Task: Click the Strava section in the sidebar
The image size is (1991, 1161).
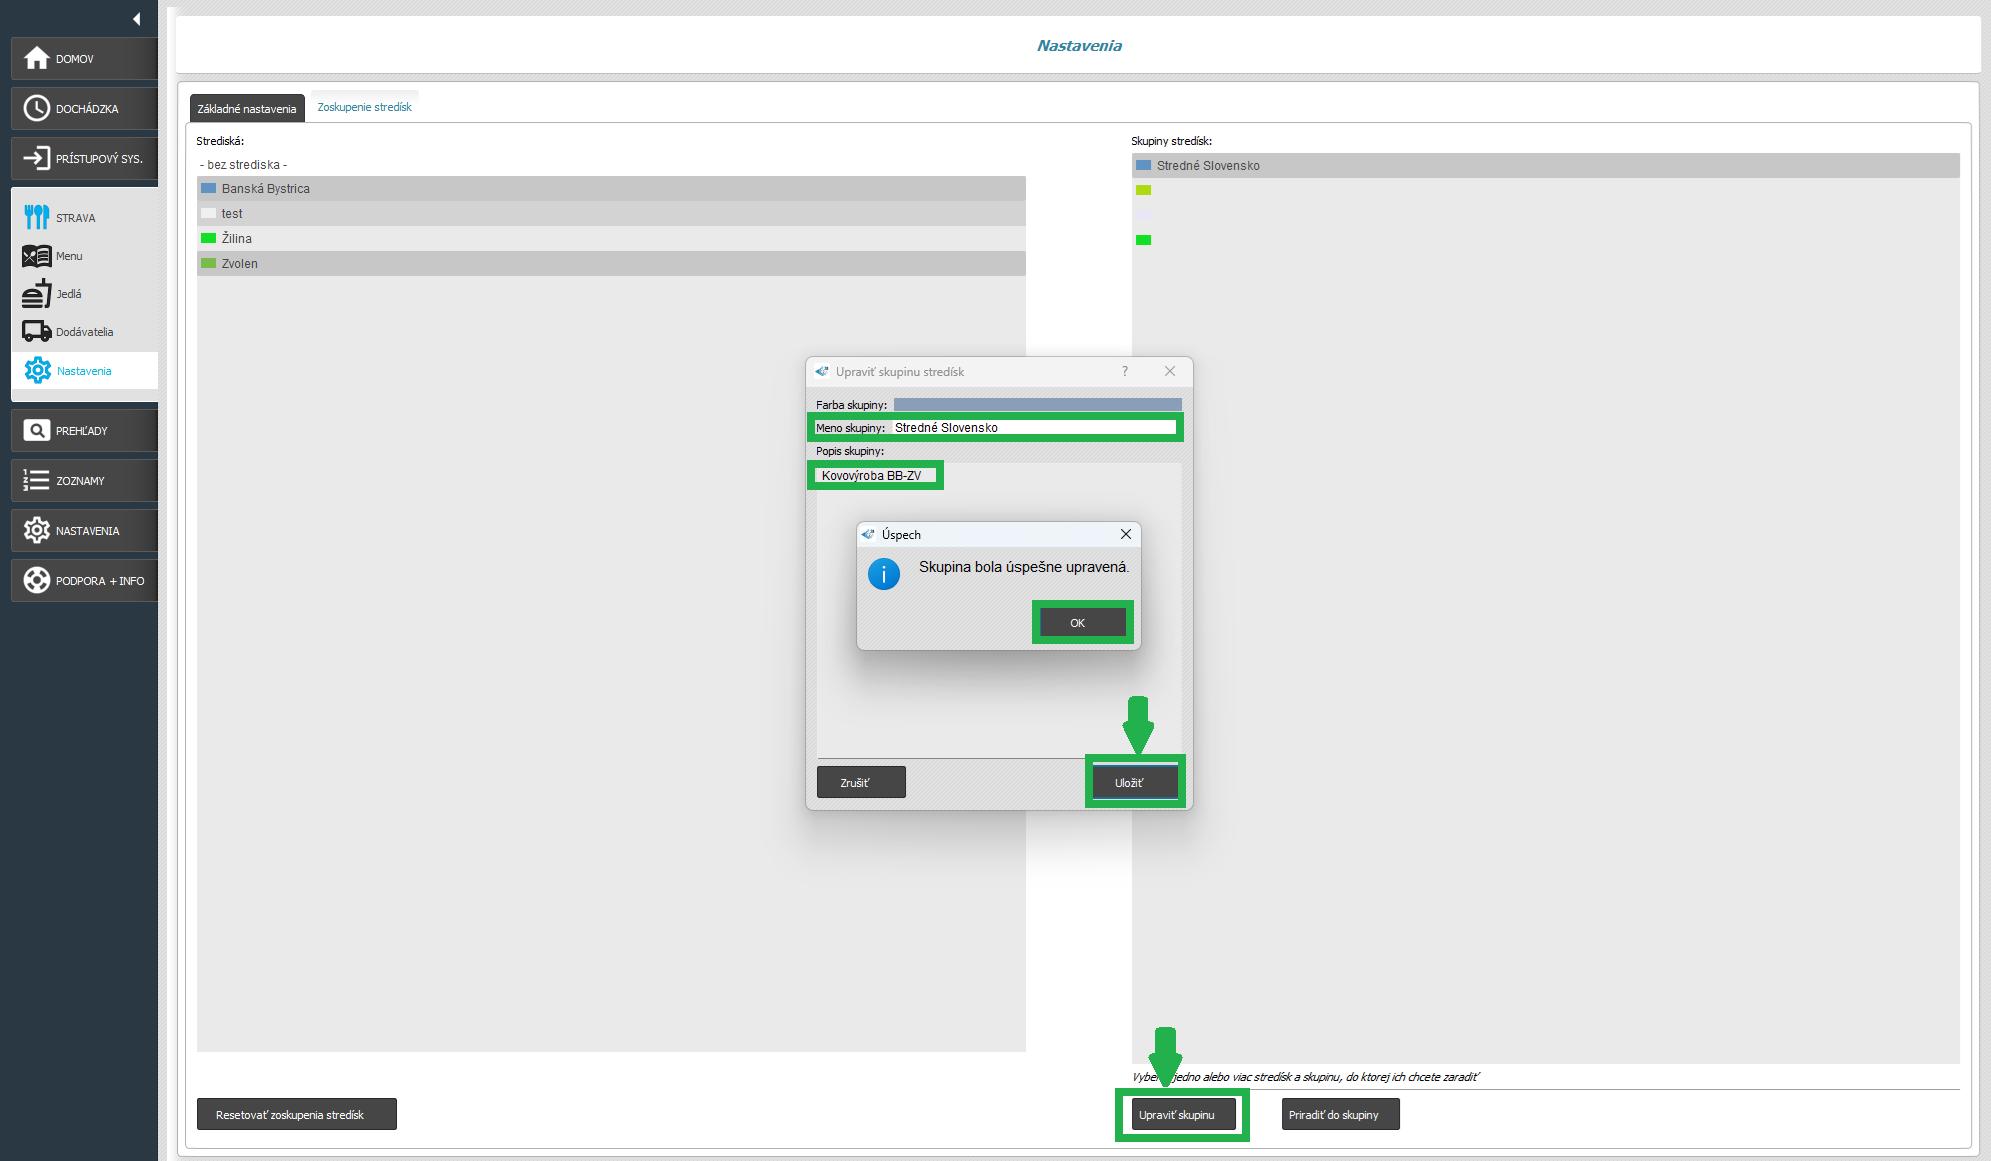Action: pyautogui.click(x=75, y=218)
